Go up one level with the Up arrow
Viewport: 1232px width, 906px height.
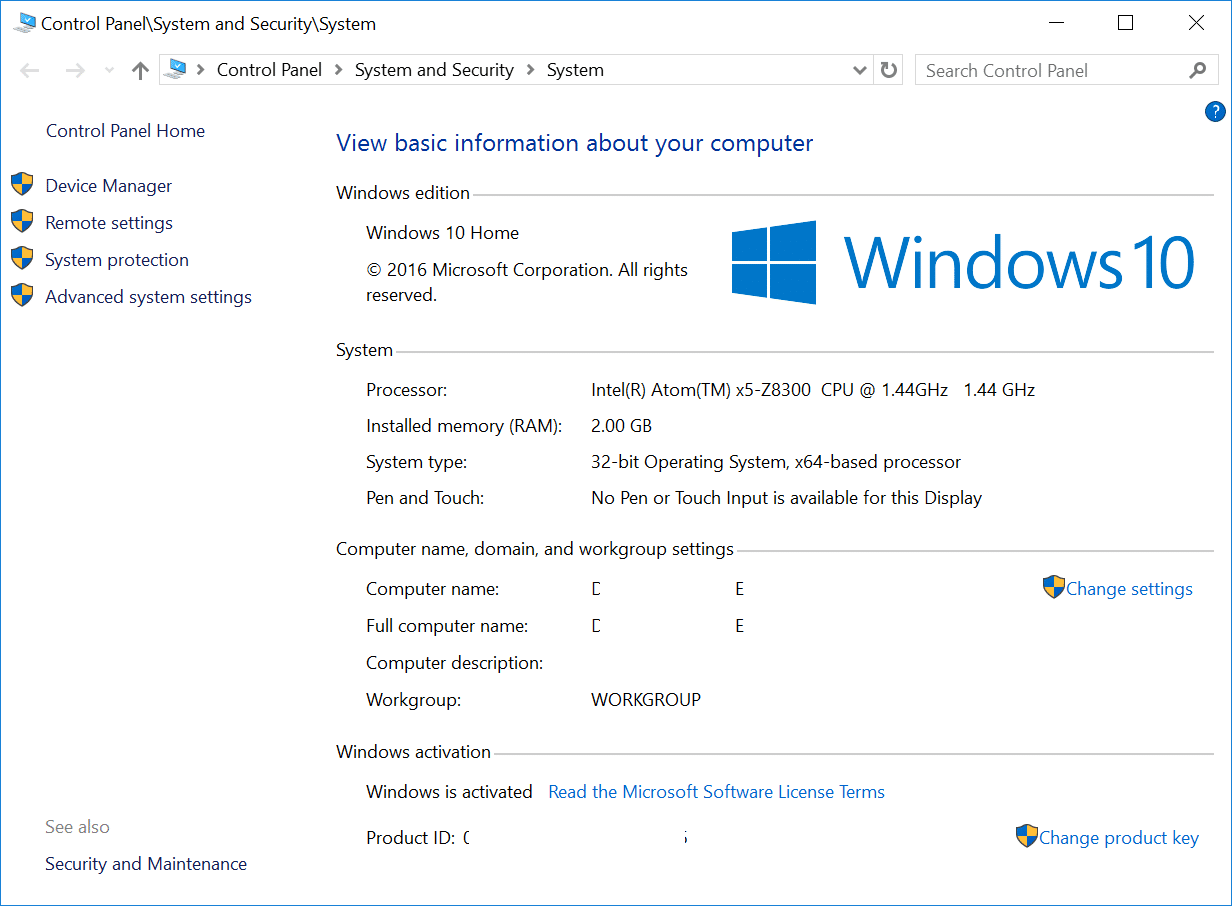140,70
